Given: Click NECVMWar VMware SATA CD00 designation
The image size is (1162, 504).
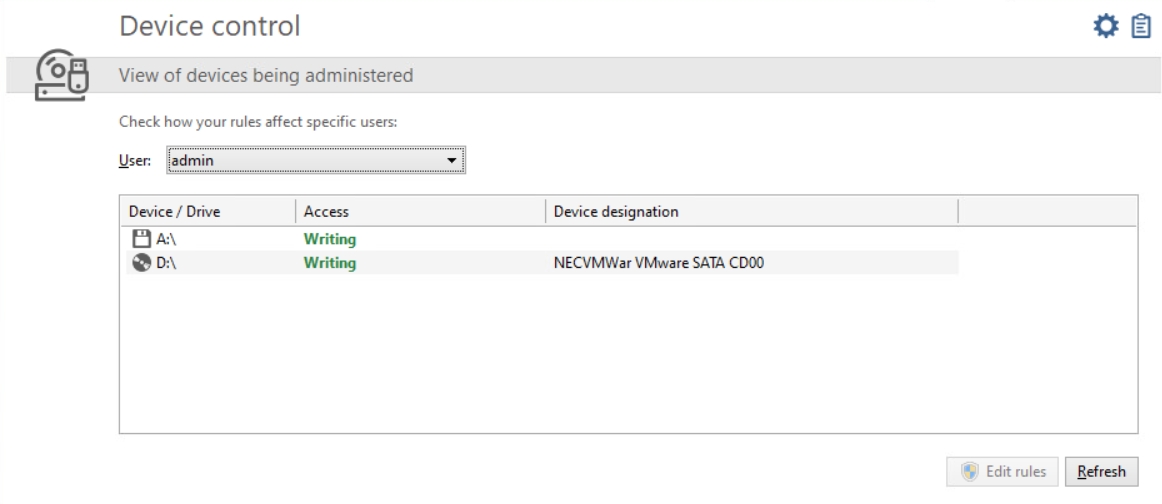Looking at the screenshot, I should 659,263.
